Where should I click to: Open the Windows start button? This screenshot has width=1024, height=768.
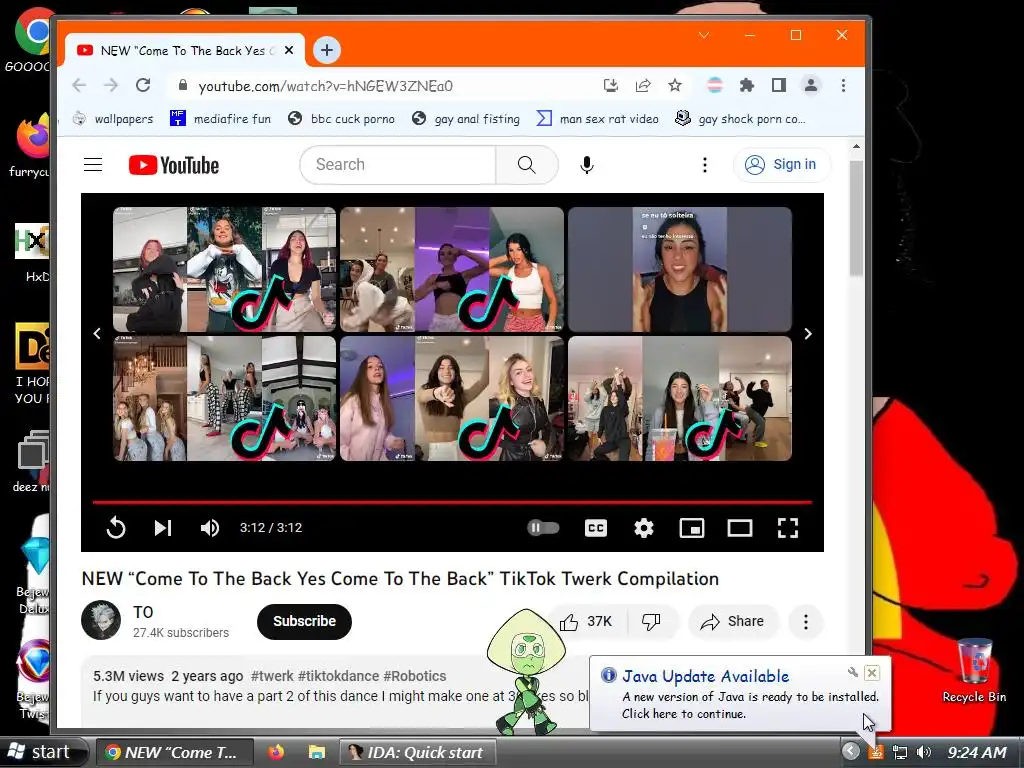[x=42, y=752]
